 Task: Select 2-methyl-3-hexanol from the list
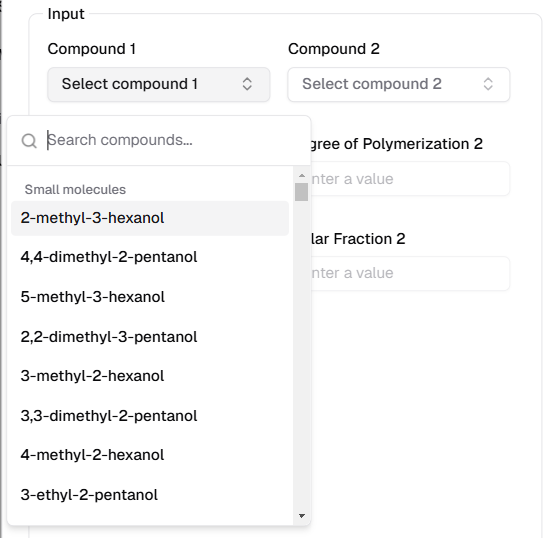pyautogui.click(x=150, y=218)
